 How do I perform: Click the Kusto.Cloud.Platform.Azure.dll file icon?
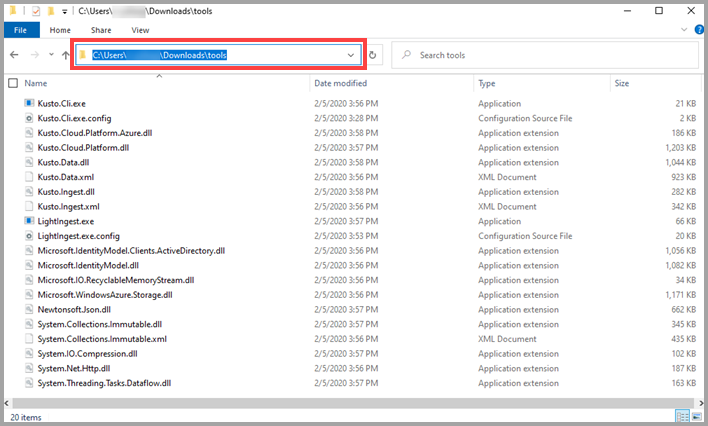(29, 133)
